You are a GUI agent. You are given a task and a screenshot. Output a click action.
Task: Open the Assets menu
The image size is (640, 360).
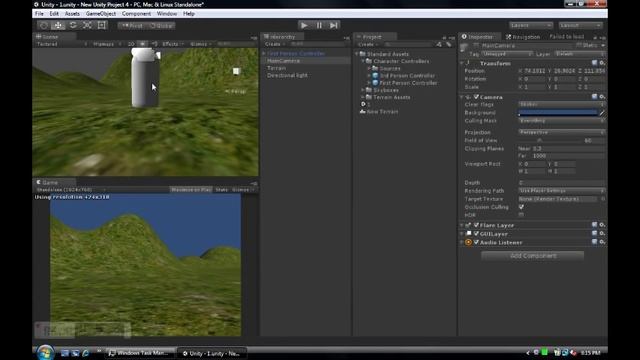pyautogui.click(x=72, y=13)
